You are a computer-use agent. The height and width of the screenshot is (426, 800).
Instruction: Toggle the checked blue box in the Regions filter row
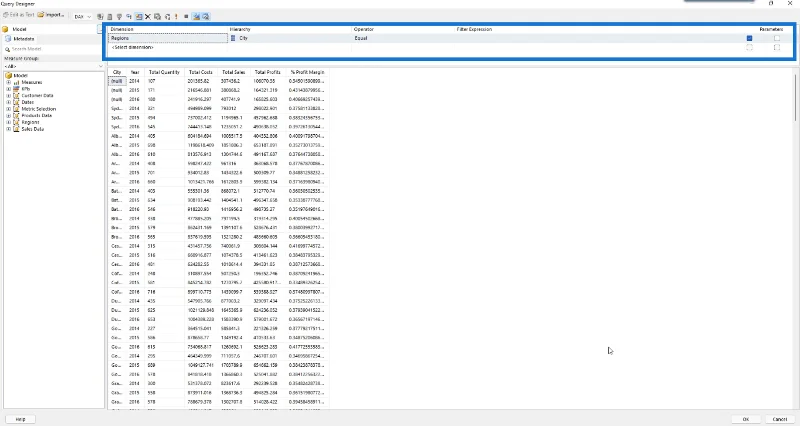749,38
